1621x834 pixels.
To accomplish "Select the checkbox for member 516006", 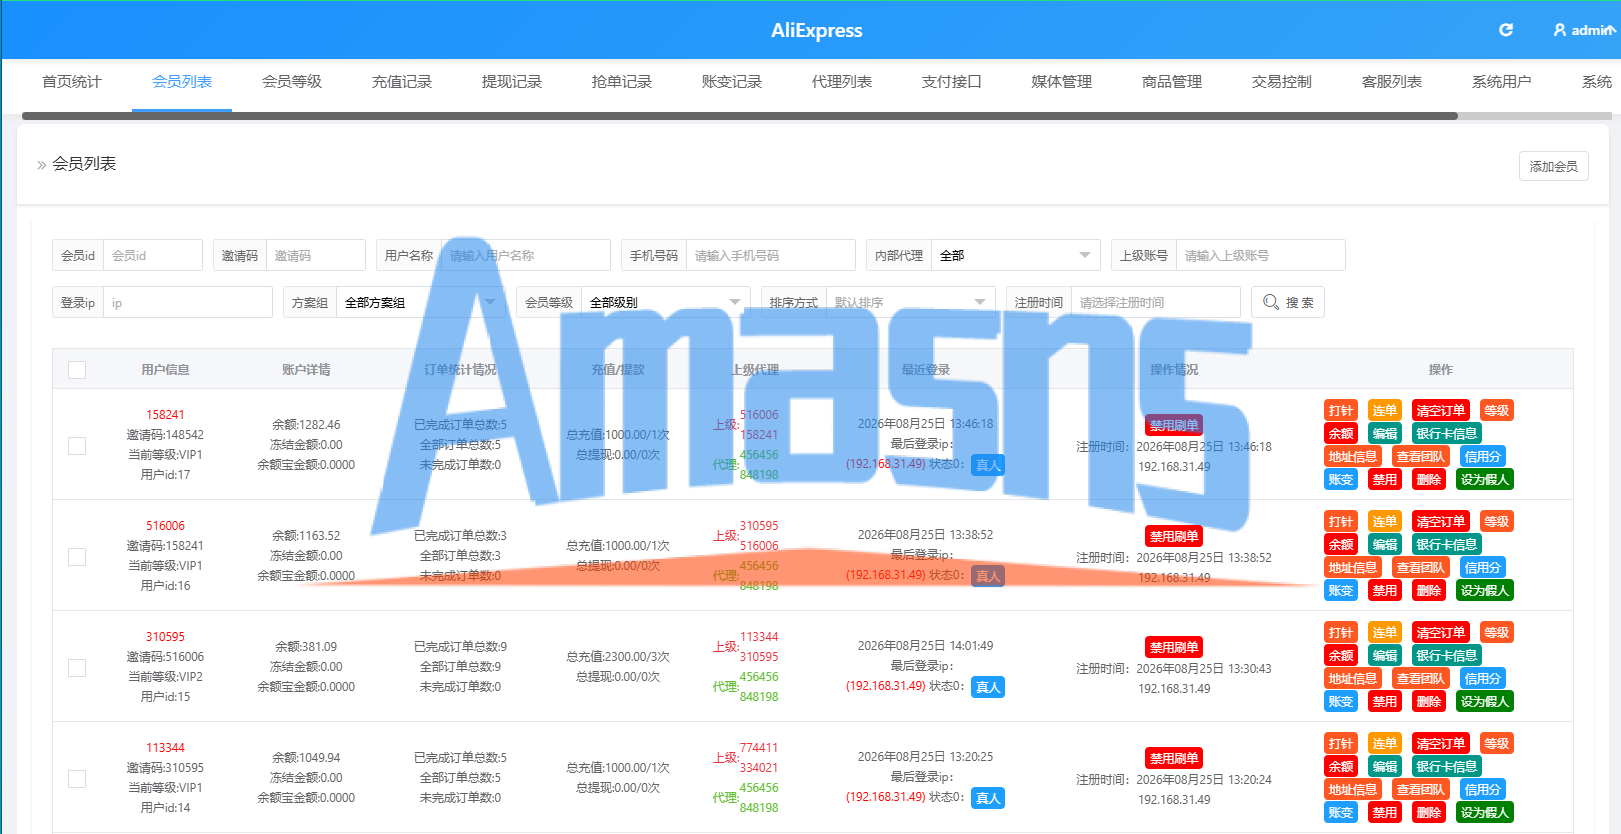I will 77,556.
